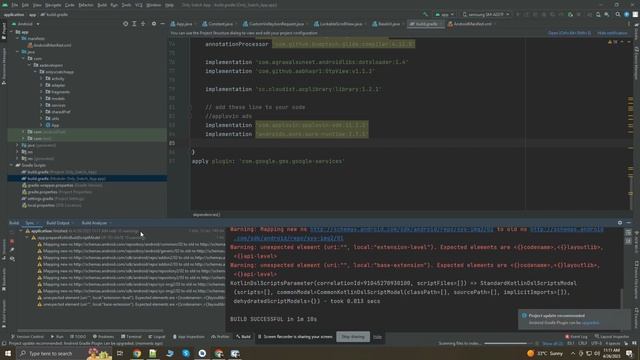The height and width of the screenshot is (360, 640).
Task: Select AndroidManifest.xml in project tree
Action: pyautogui.click(x=49, y=45)
